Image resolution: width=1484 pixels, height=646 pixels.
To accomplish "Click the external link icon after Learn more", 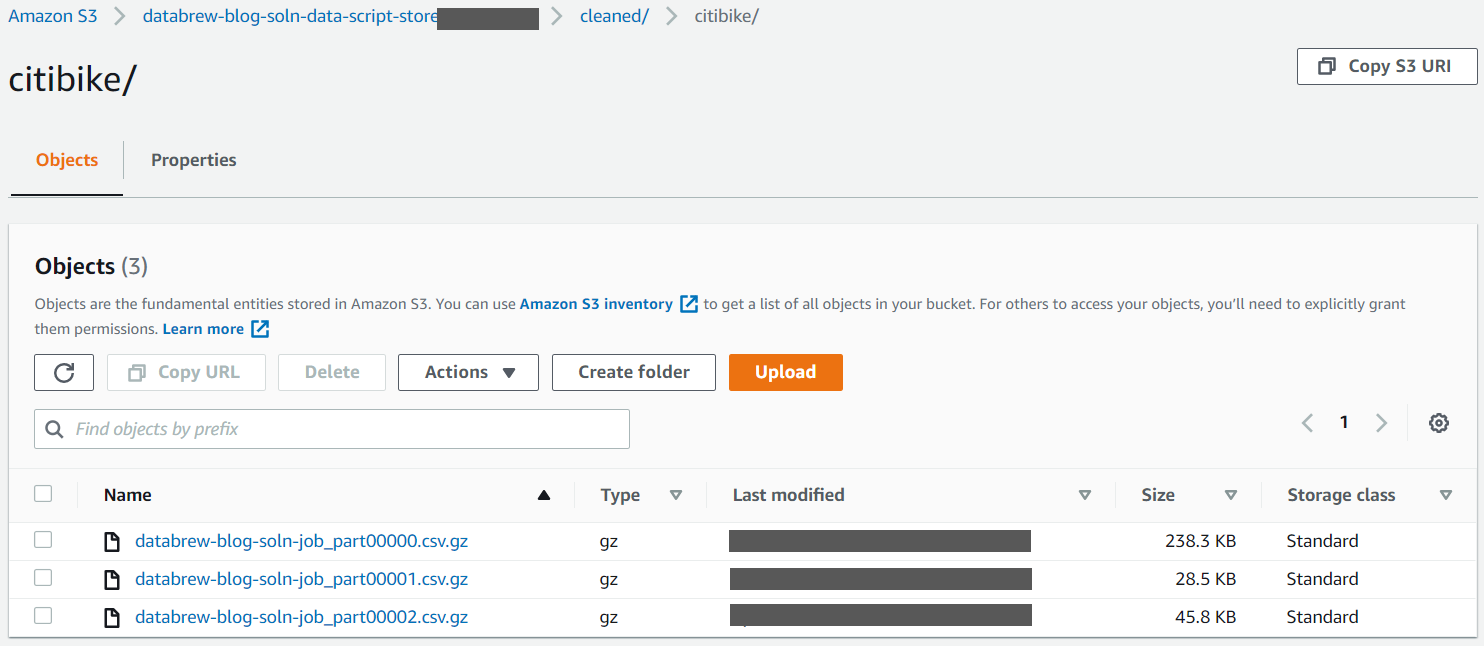I will click(x=260, y=329).
